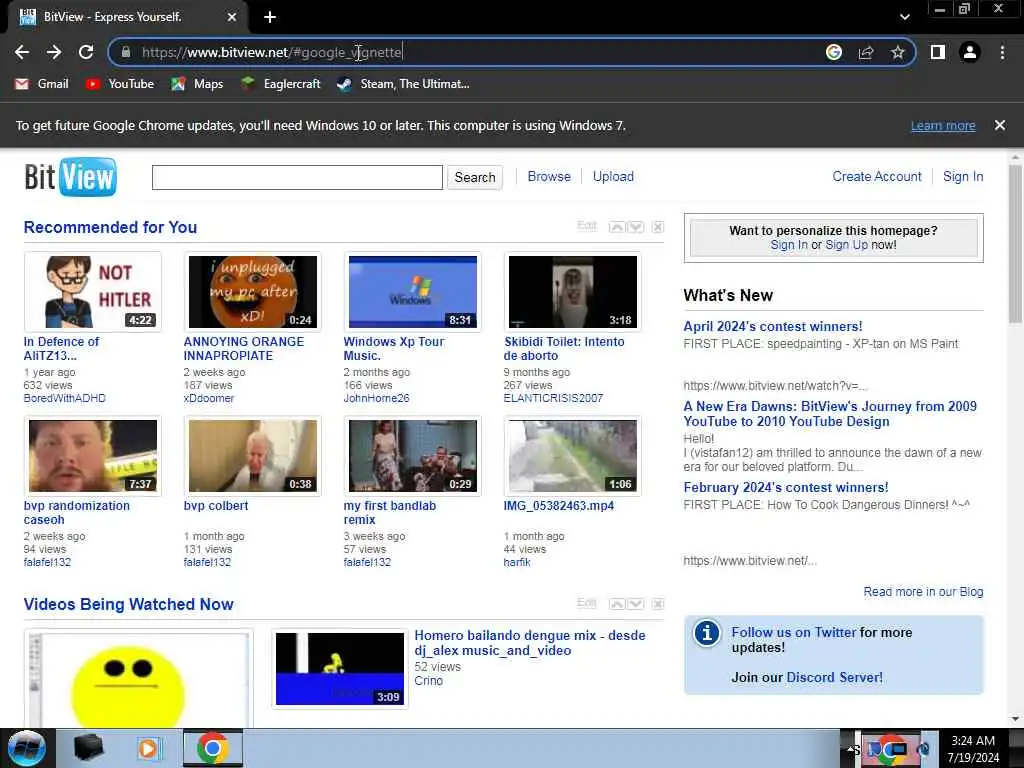Edit the Recommended for You module
1024x768 pixels.
click(587, 226)
